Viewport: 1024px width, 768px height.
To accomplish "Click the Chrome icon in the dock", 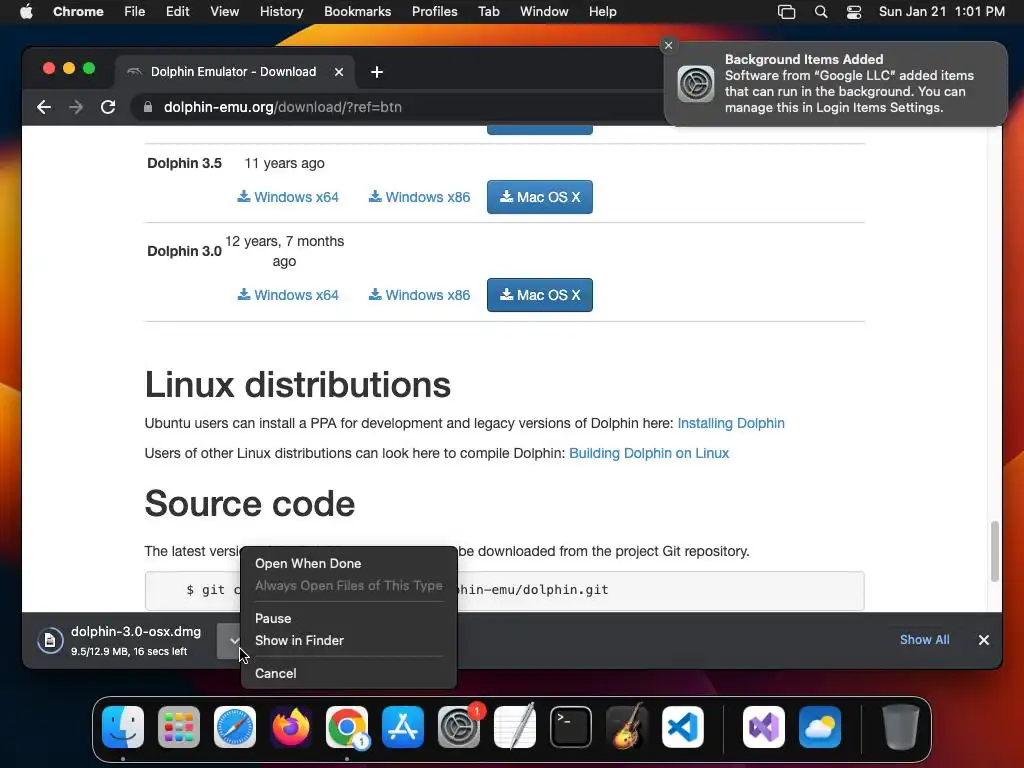I will point(347,727).
